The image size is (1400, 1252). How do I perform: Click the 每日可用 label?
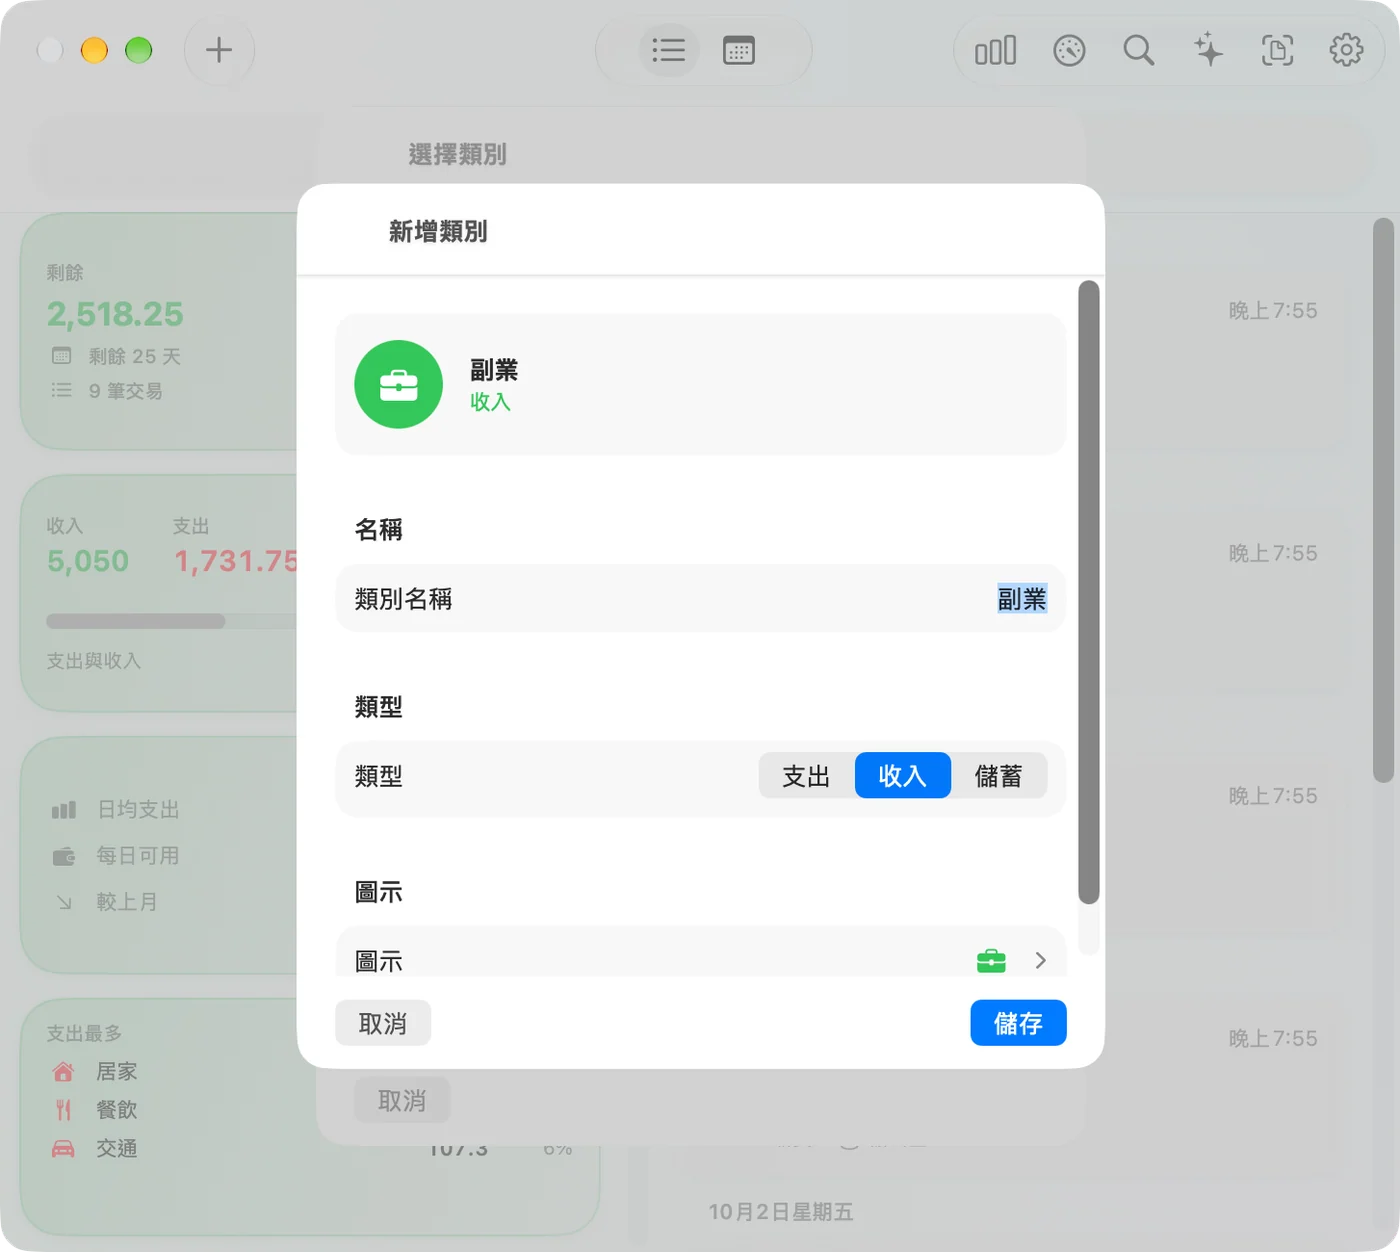coord(138,856)
